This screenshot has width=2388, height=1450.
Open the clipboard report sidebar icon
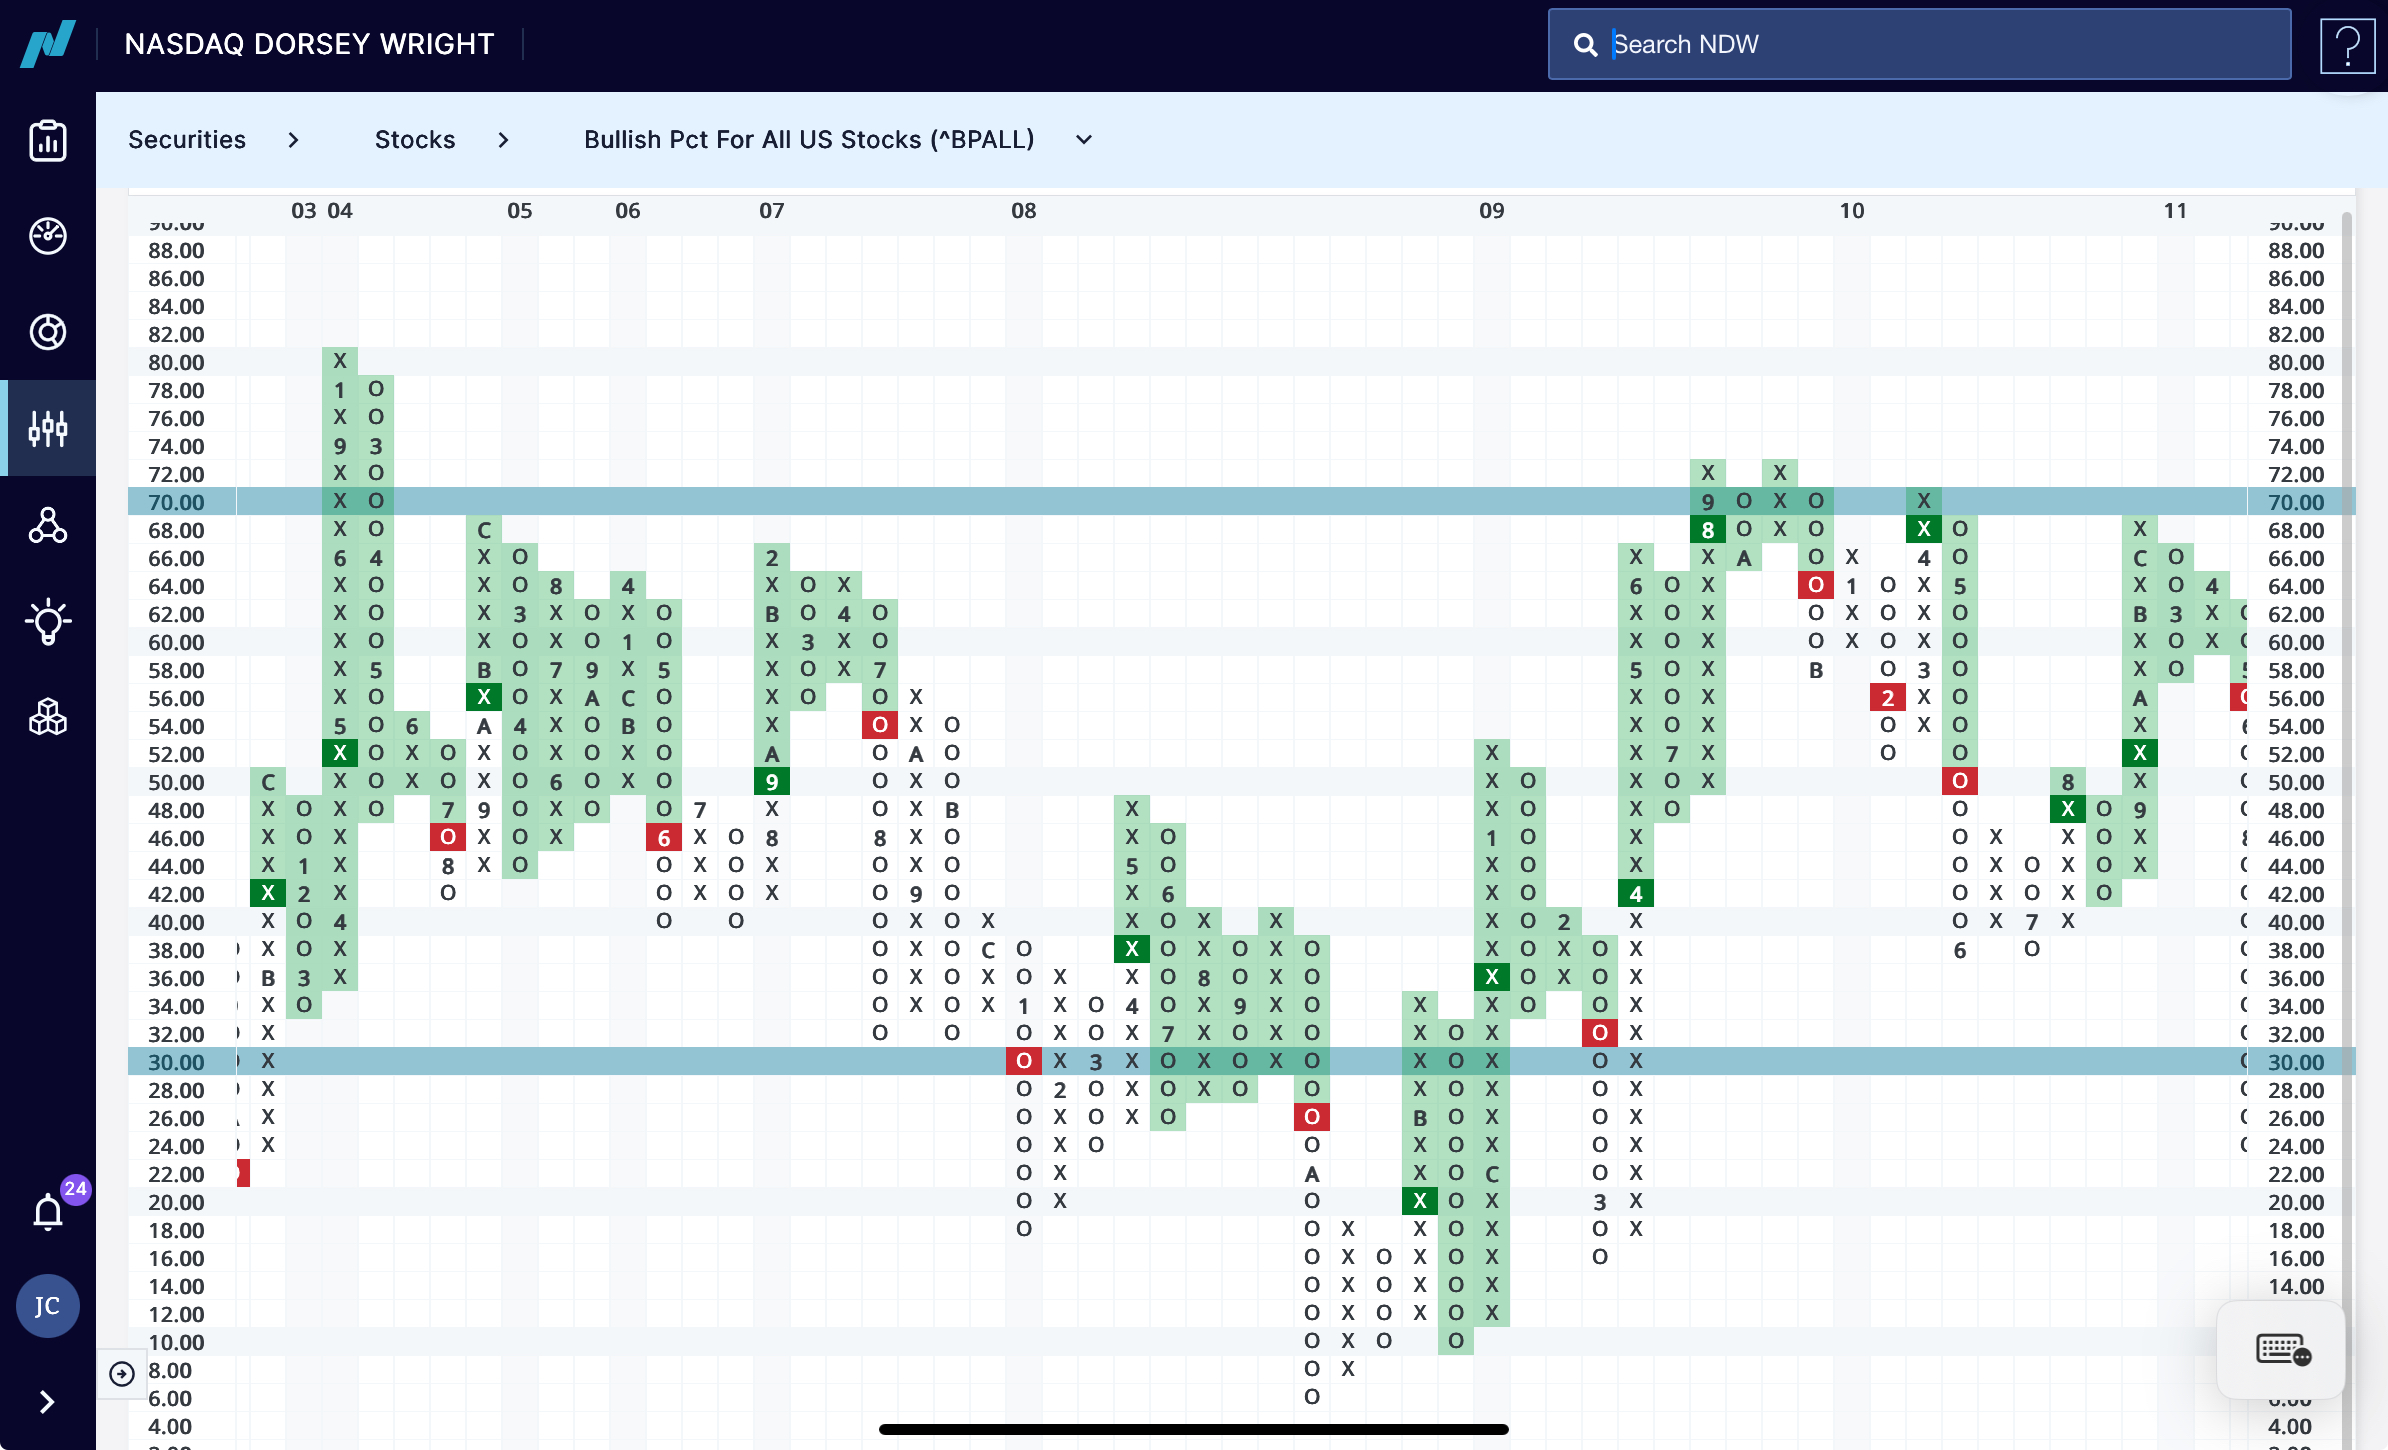(48, 141)
